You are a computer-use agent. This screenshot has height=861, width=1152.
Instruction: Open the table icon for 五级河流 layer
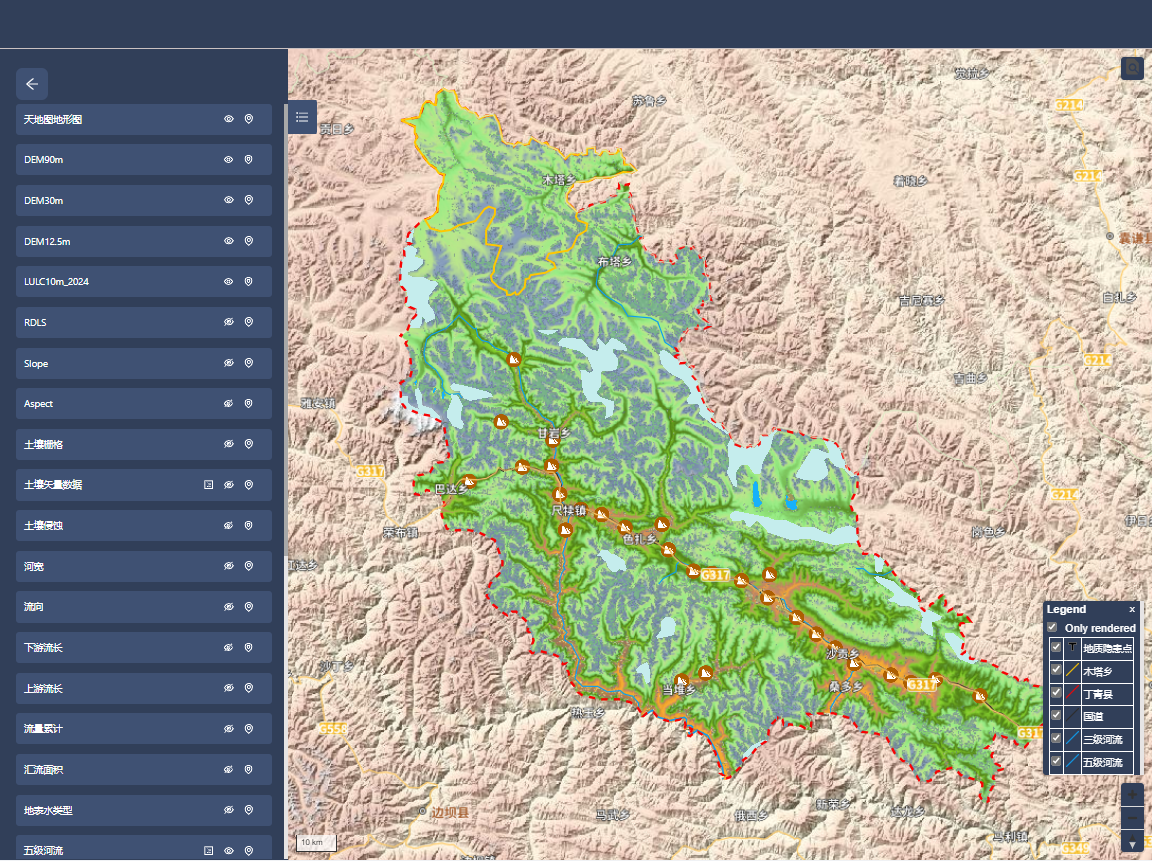(x=208, y=851)
